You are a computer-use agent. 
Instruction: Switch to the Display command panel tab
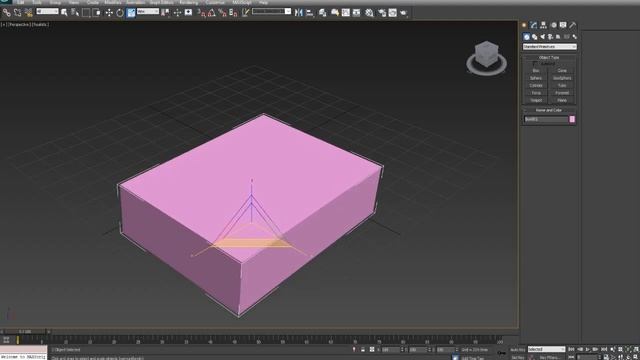click(563, 25)
